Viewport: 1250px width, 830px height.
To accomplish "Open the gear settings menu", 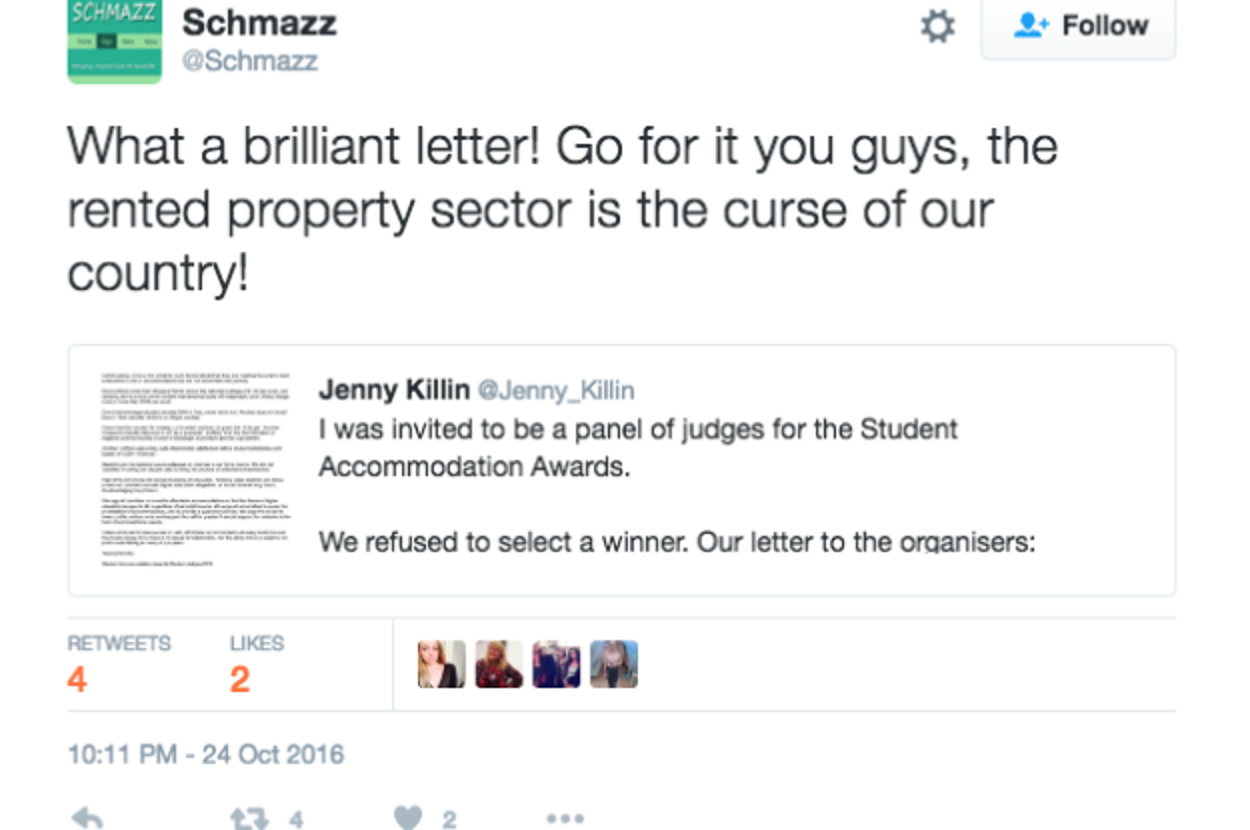I will pyautogui.click(x=937, y=27).
